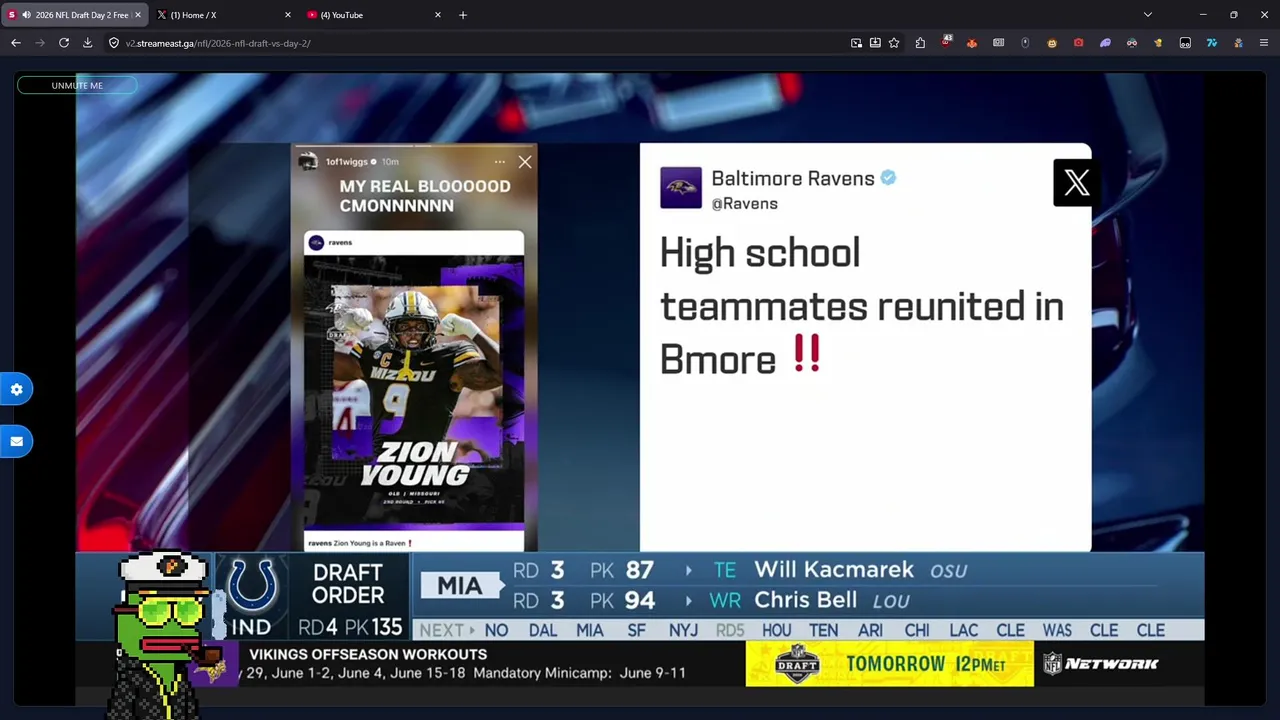
Task: Click the "Chris Bell" pick text
Action: [805, 600]
